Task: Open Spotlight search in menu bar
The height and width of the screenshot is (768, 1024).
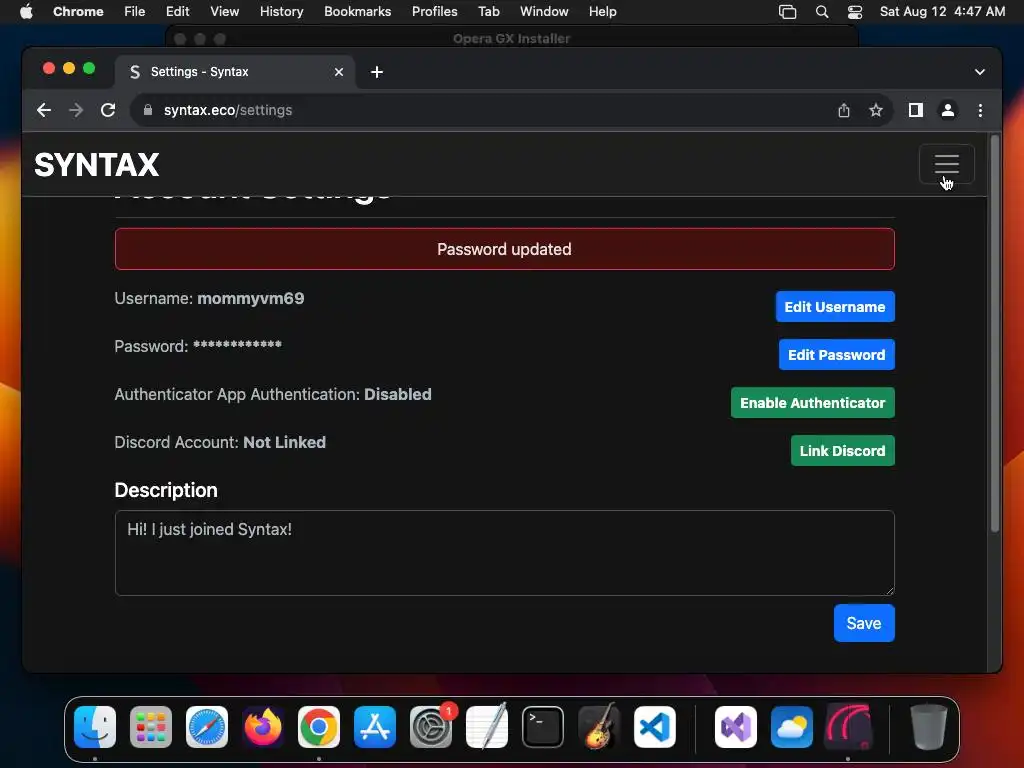Action: (822, 12)
